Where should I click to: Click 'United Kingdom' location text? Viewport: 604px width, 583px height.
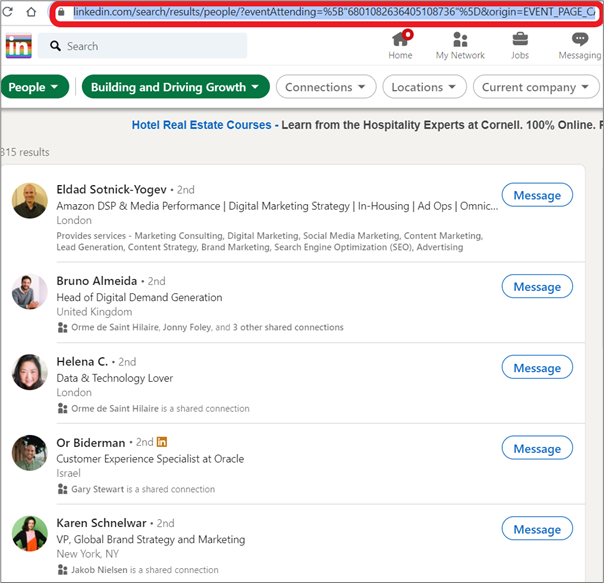tap(94, 312)
